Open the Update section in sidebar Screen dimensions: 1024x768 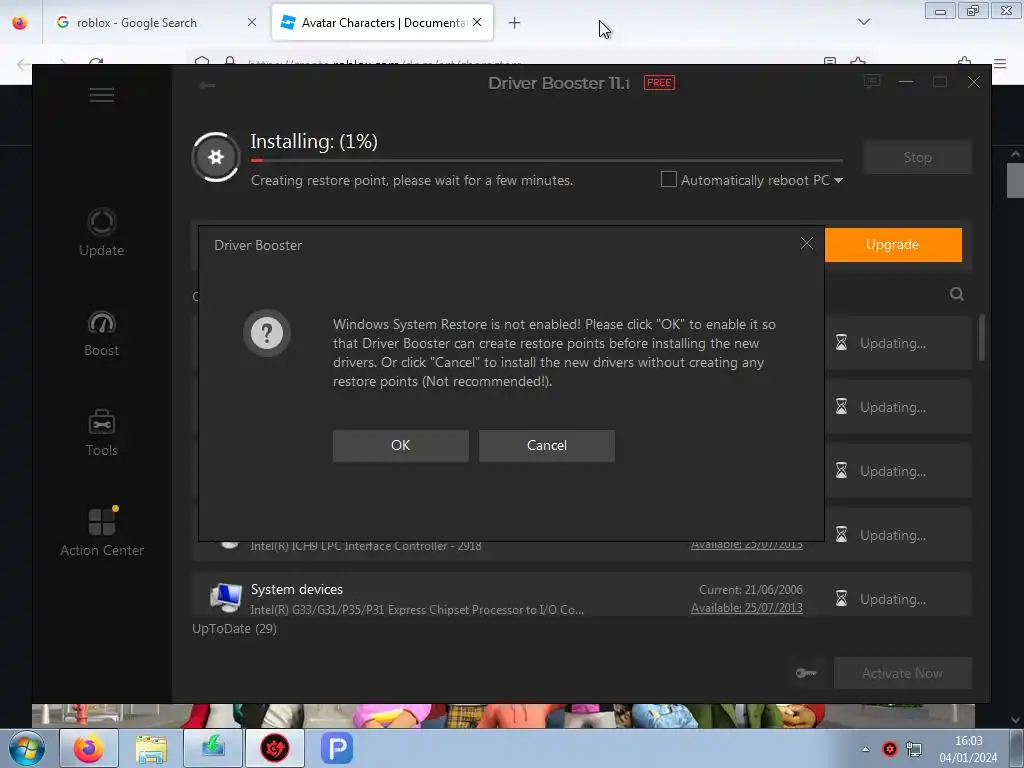101,232
